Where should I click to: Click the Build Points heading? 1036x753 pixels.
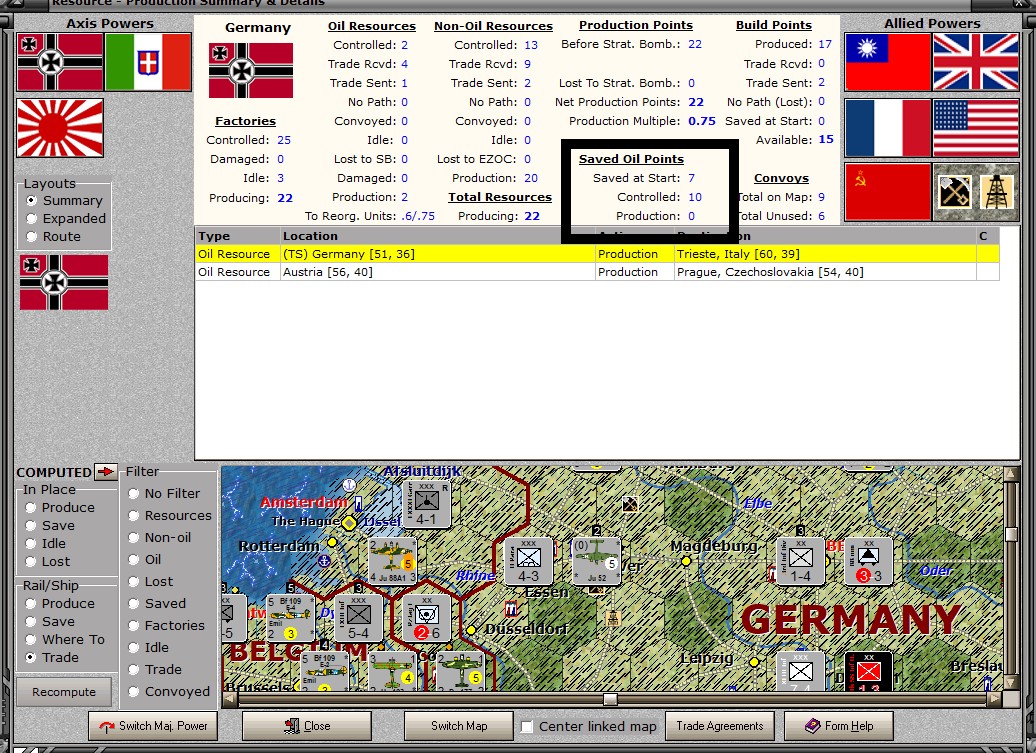pyautogui.click(x=774, y=25)
